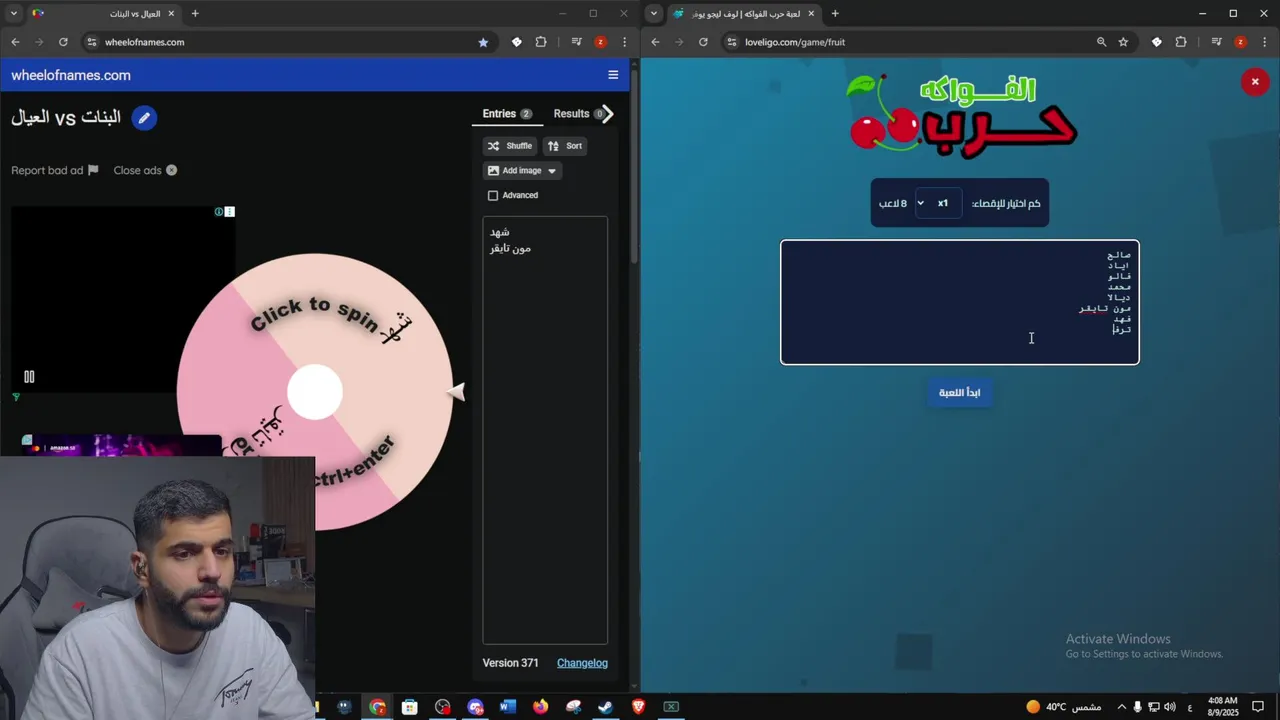Image resolution: width=1280 pixels, height=720 pixels.
Task: Open media control icon in left browser
Action: (x=577, y=42)
